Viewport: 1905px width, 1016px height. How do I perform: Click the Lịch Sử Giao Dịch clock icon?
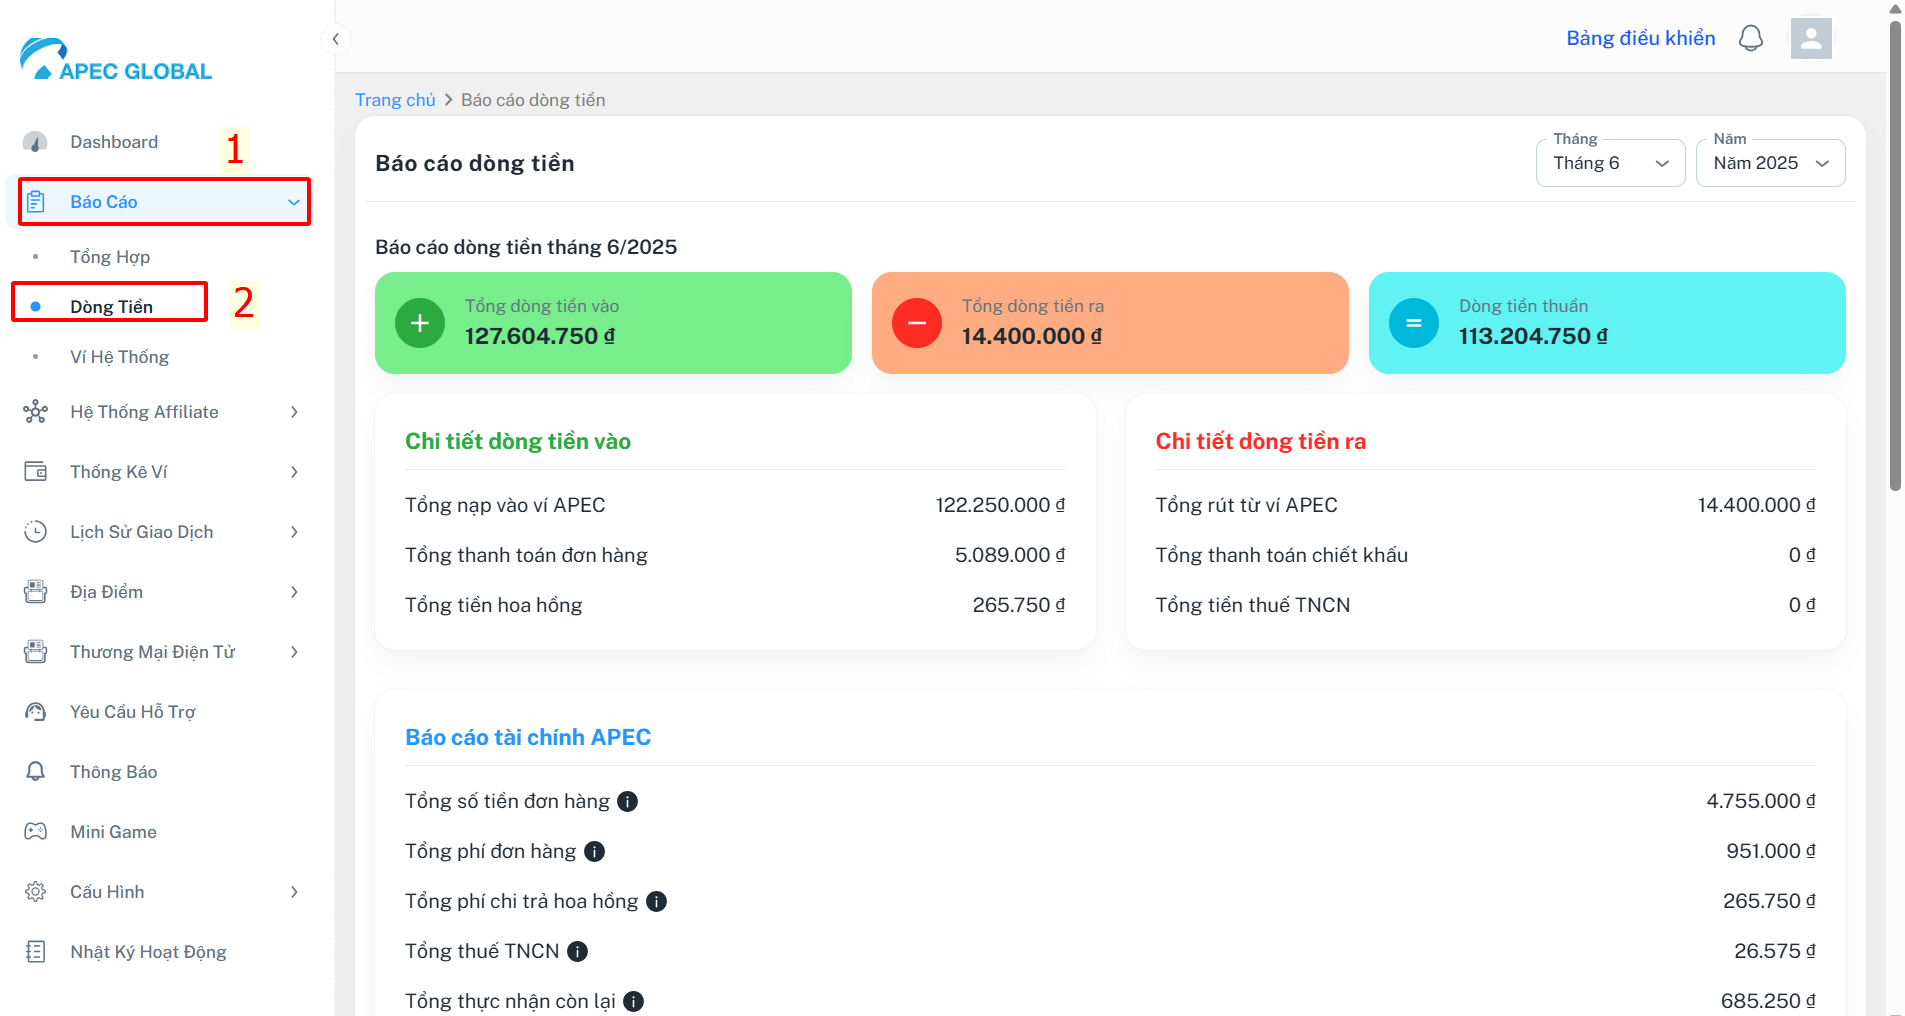tap(35, 532)
